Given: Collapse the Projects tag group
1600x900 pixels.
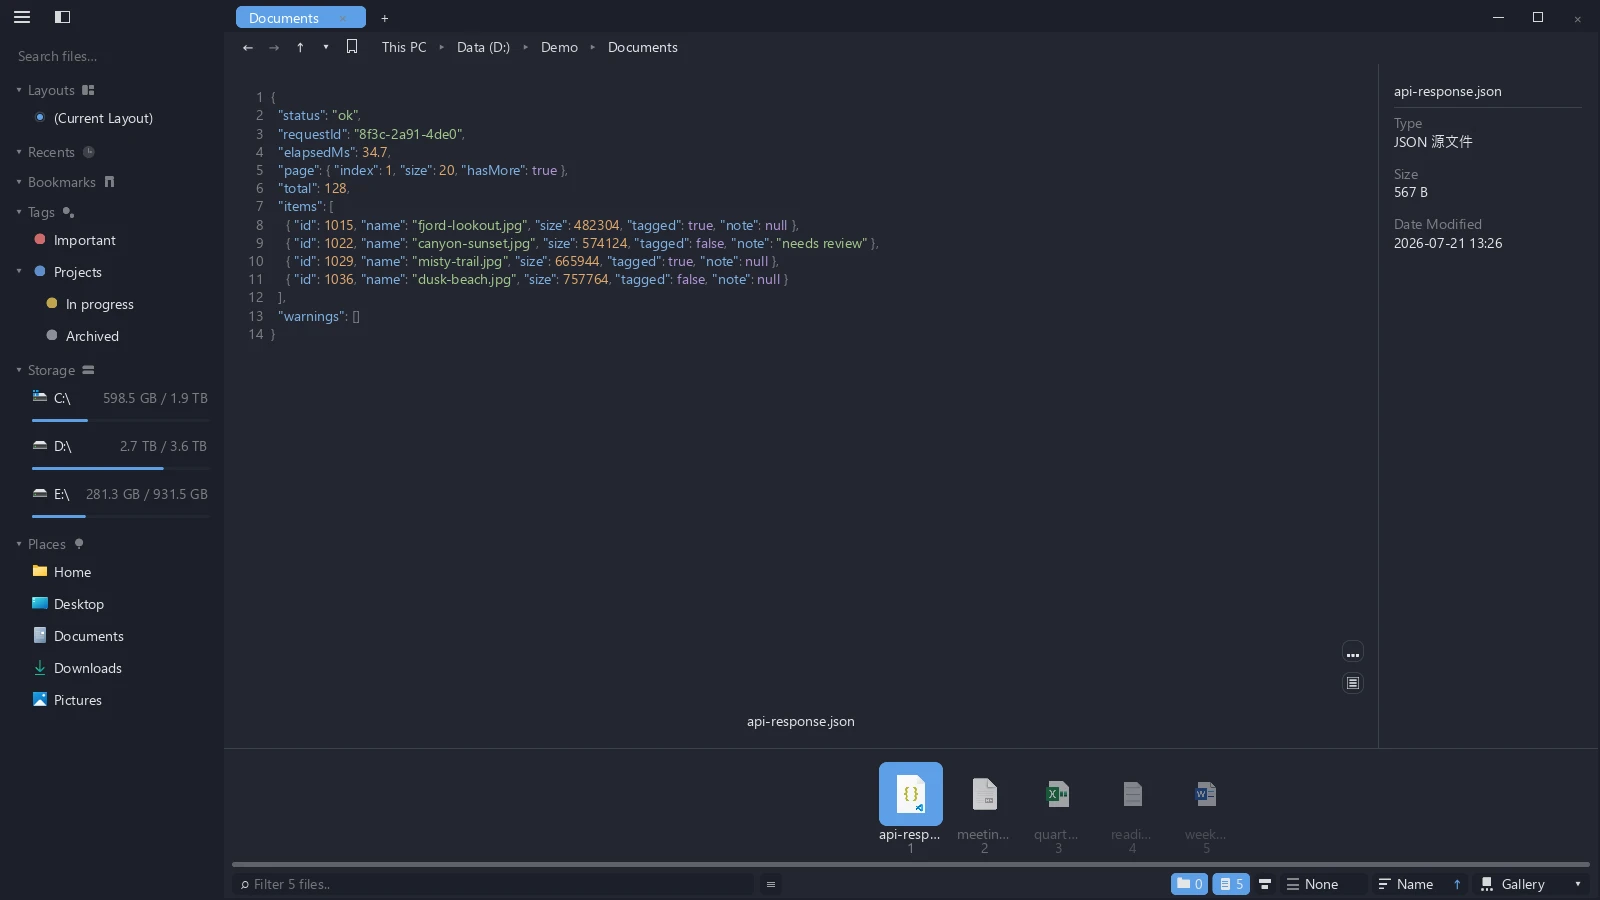Looking at the screenshot, I should coord(19,271).
